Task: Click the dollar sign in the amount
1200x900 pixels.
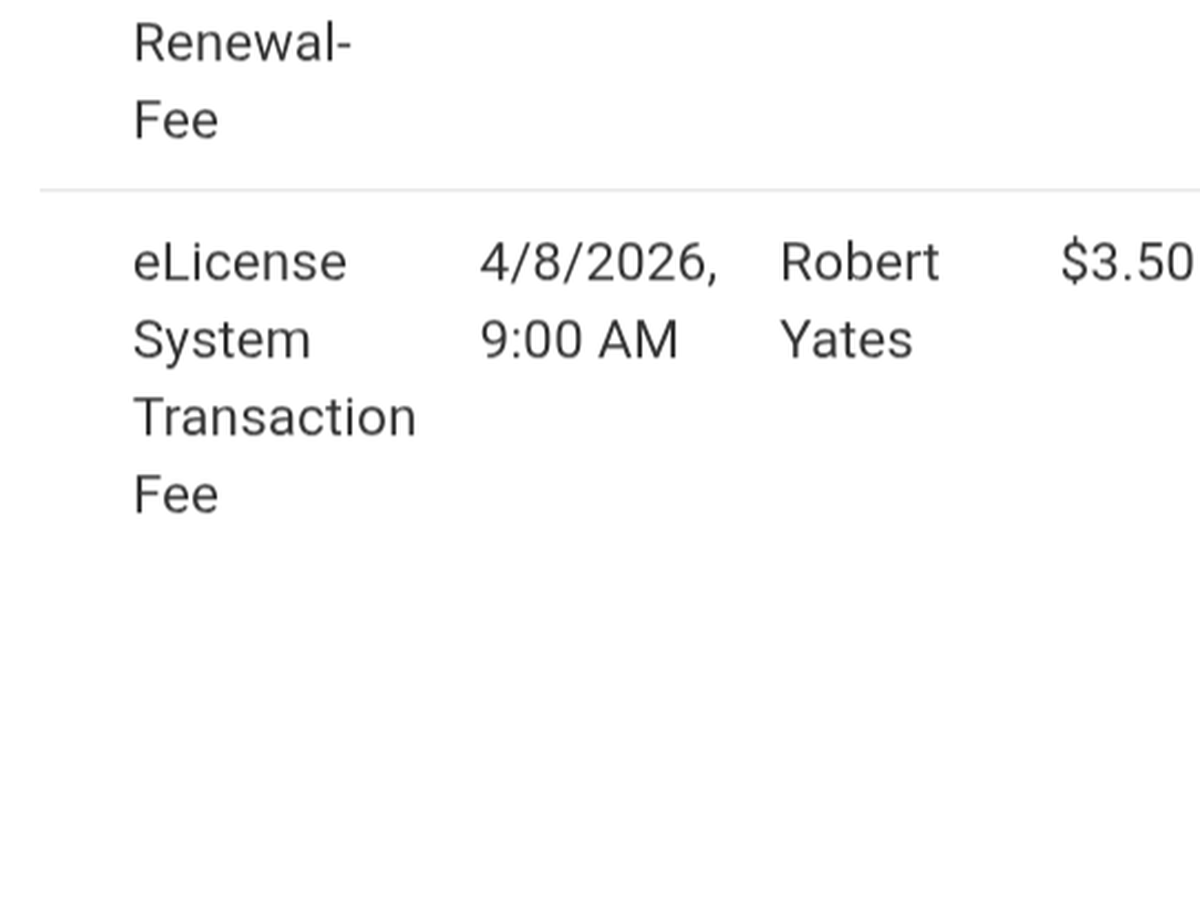Action: click(1073, 263)
